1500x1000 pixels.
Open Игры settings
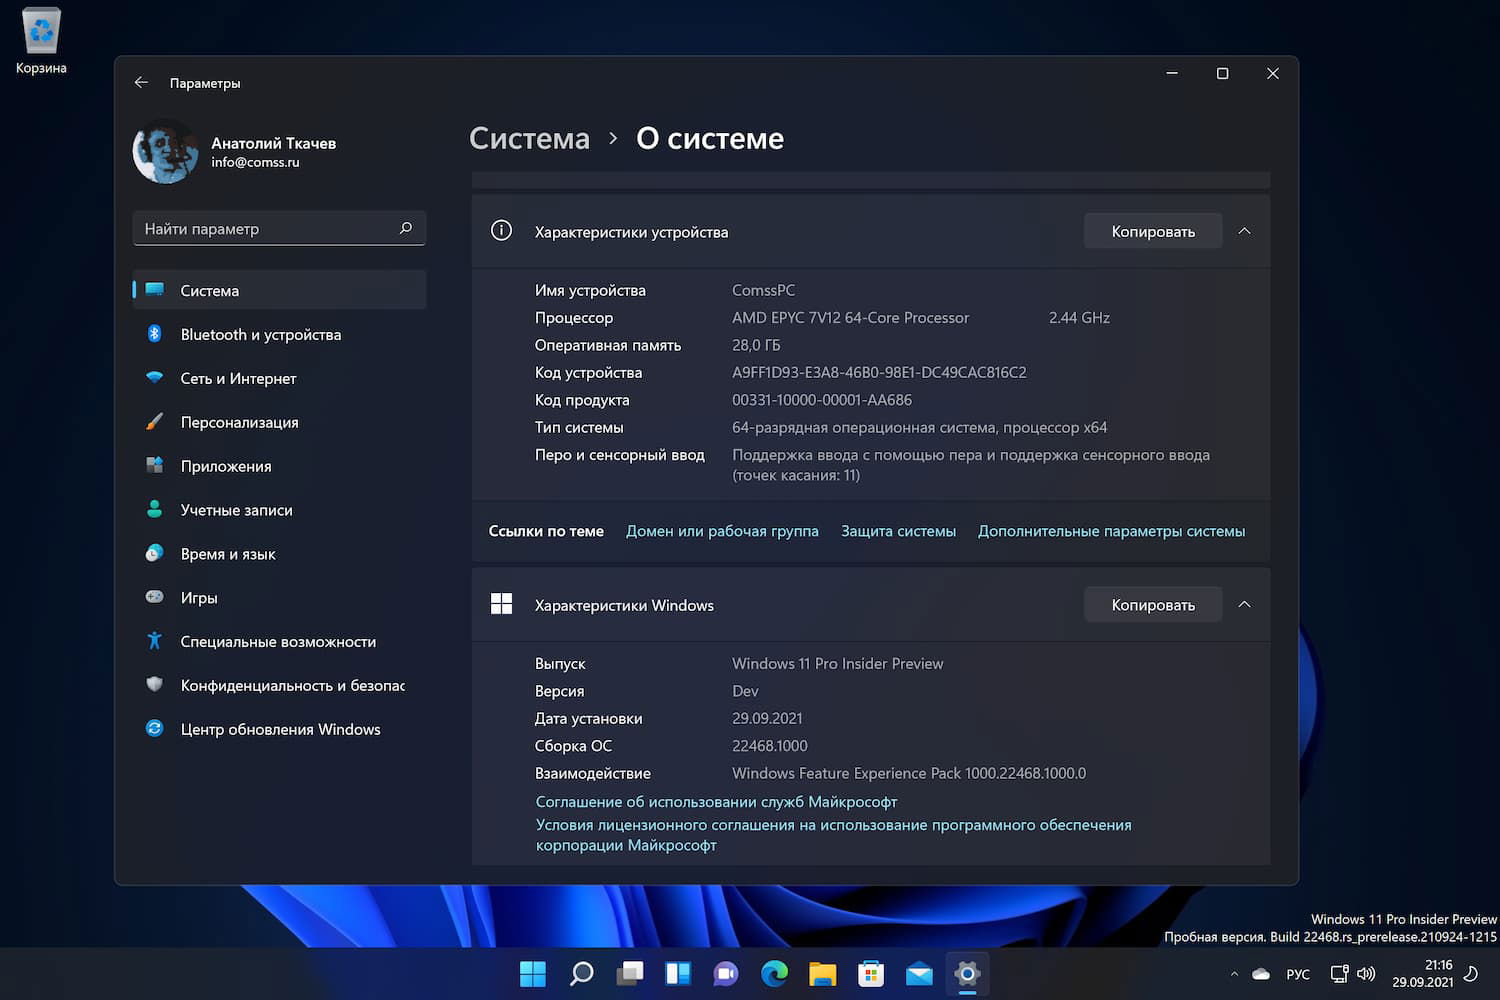(199, 597)
